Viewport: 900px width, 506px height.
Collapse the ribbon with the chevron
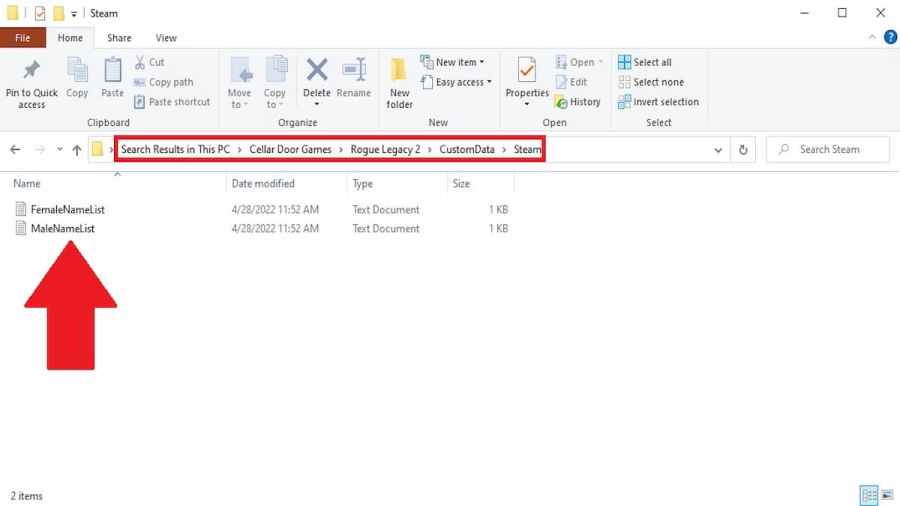(872, 37)
